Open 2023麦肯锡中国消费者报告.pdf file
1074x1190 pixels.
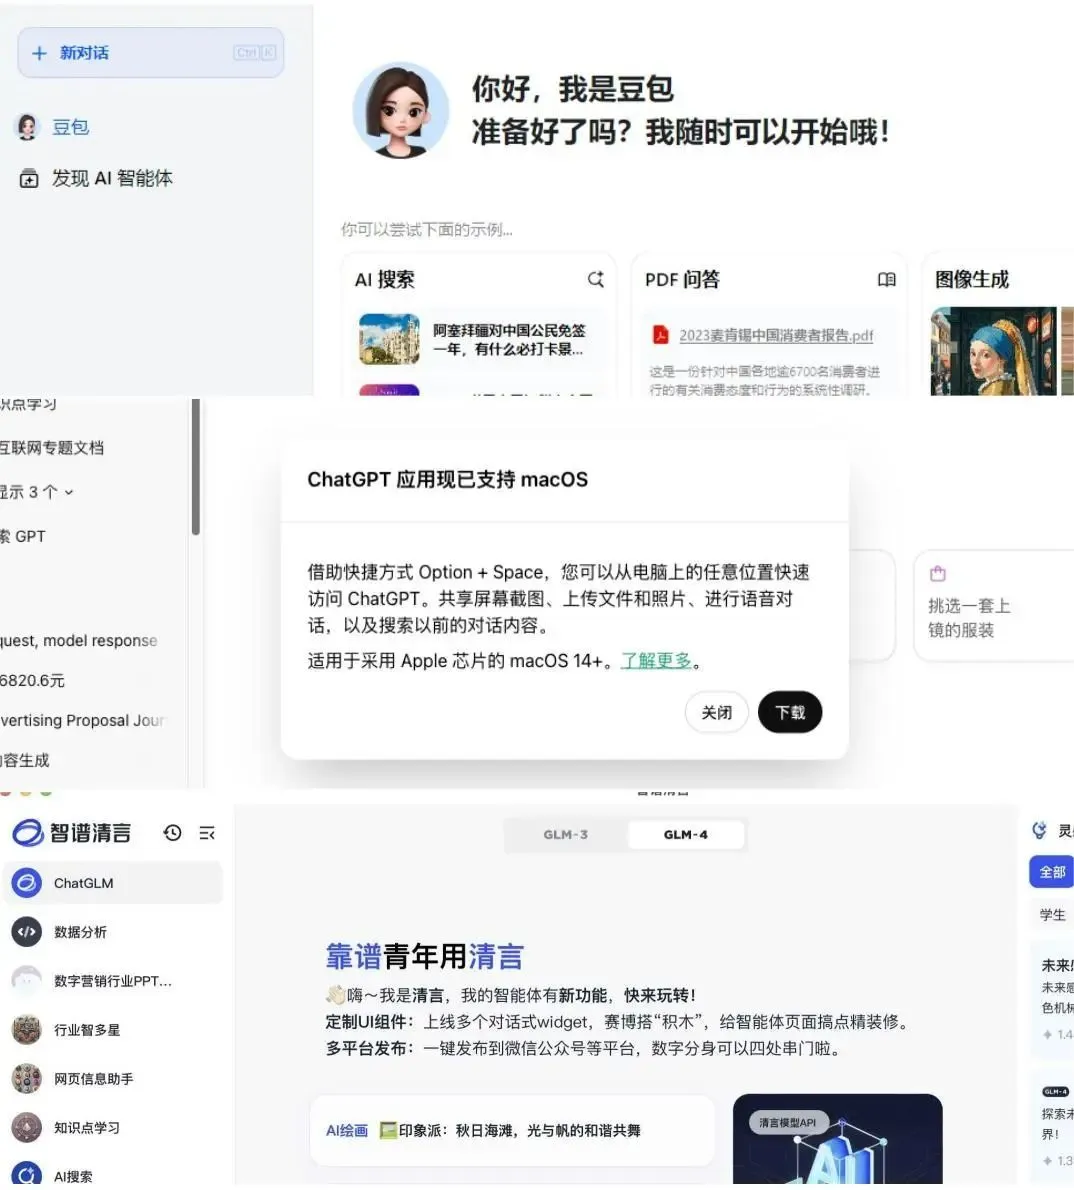(775, 336)
